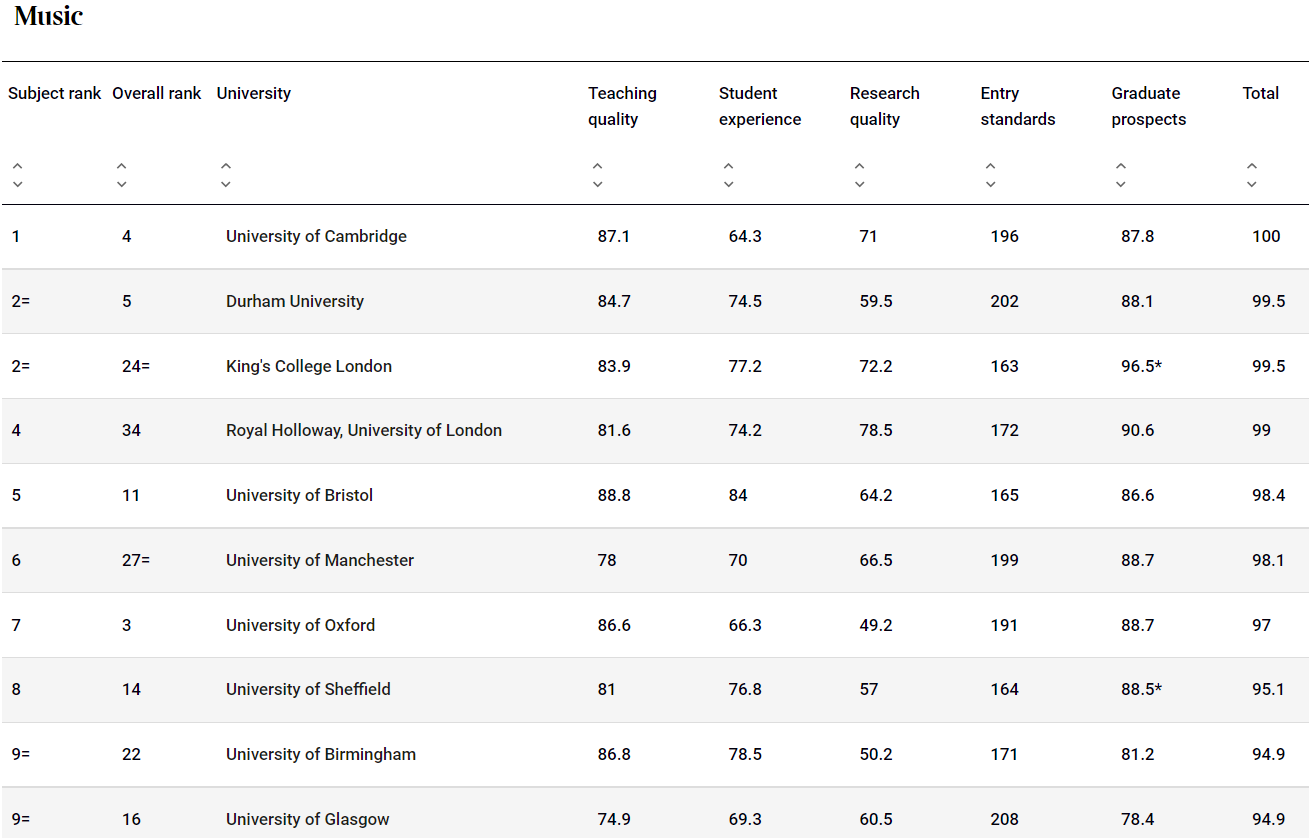The image size is (1309, 838).
Task: Sort Graduate prospects ascending arrow
Action: pos(1121,166)
